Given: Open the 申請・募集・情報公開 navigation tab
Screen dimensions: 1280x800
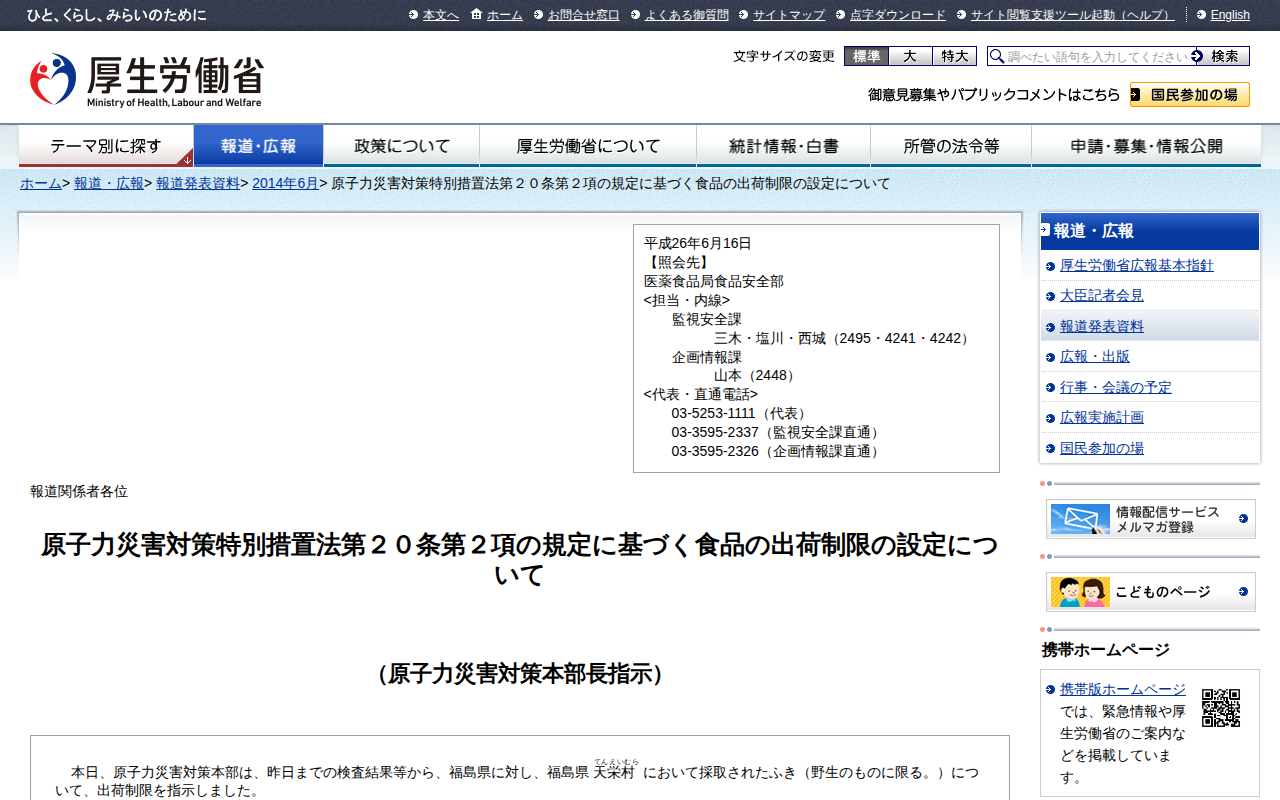Looking at the screenshot, I should (1146, 146).
